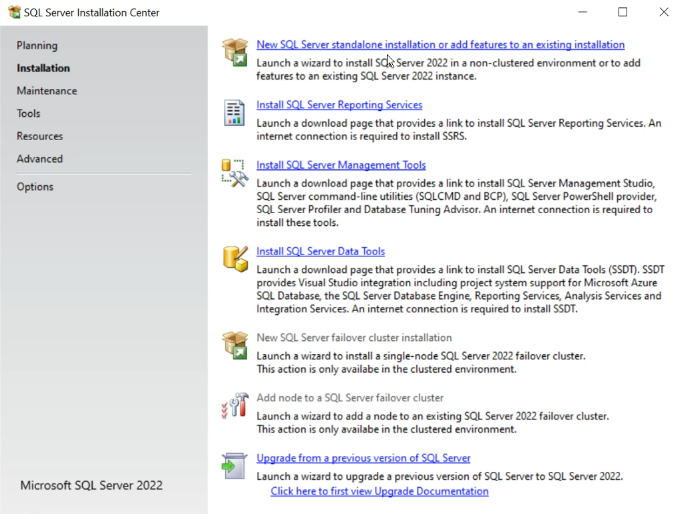Click the SQL Server Installation Center title bar icon

(x=14, y=12)
